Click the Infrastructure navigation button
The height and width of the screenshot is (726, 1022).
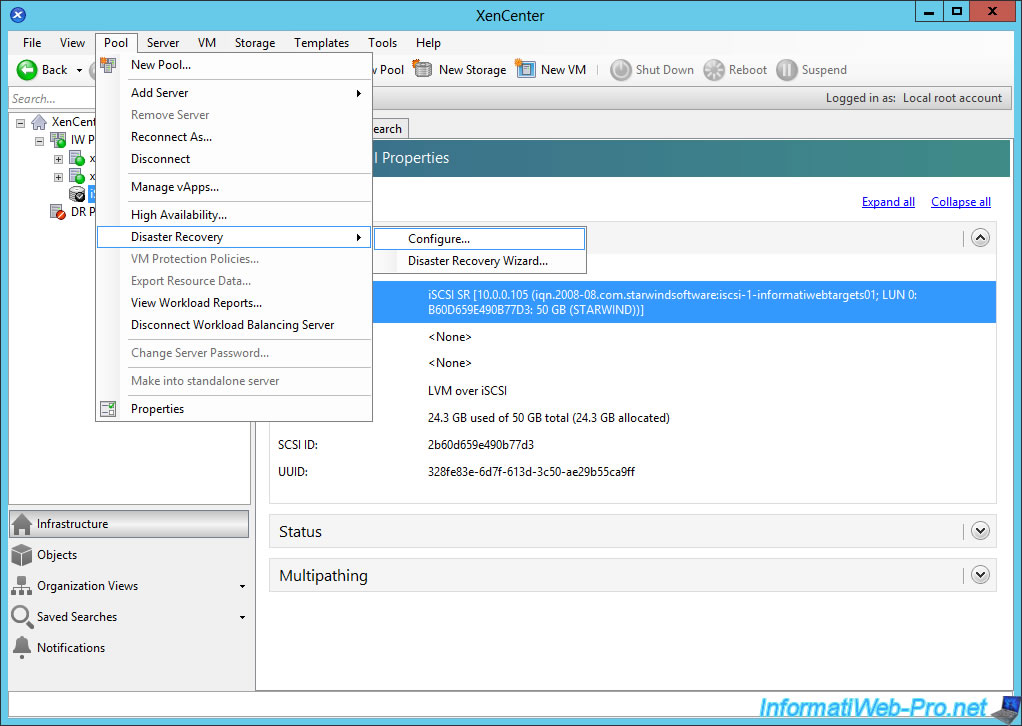tap(129, 524)
